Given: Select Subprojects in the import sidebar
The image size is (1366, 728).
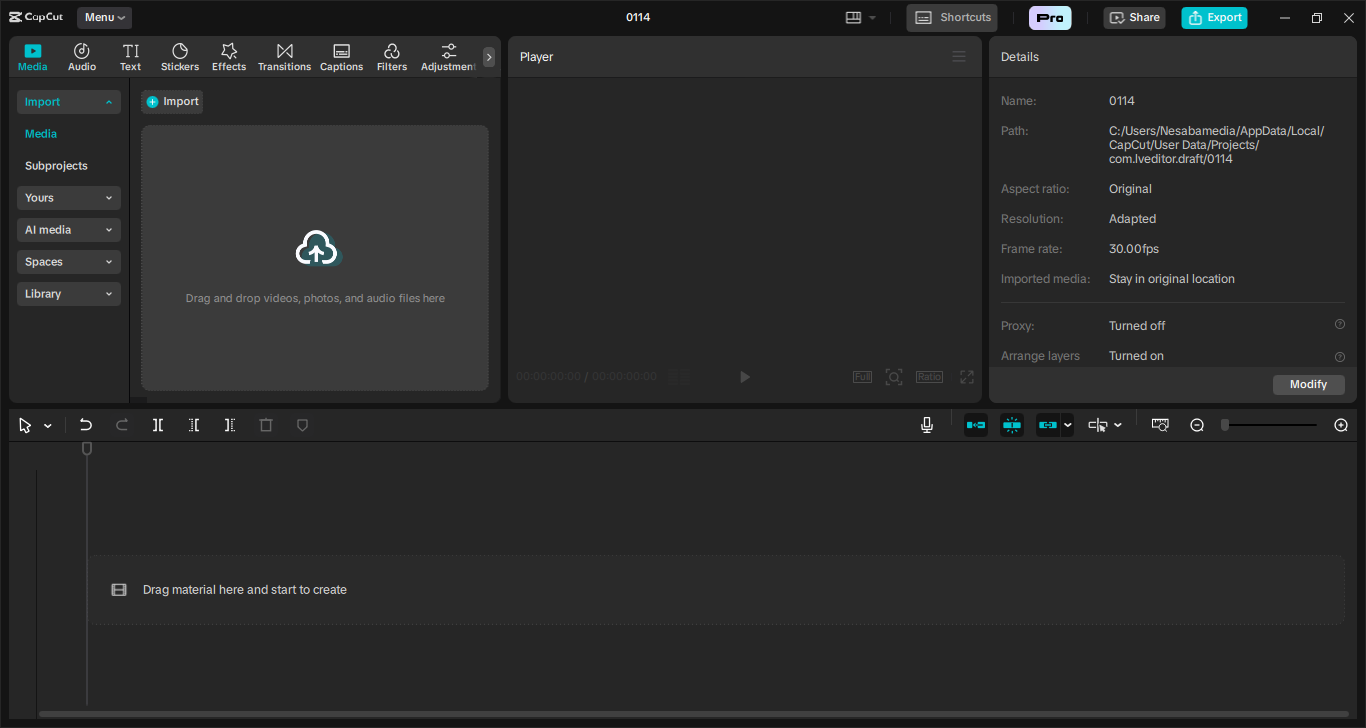Looking at the screenshot, I should point(56,166).
